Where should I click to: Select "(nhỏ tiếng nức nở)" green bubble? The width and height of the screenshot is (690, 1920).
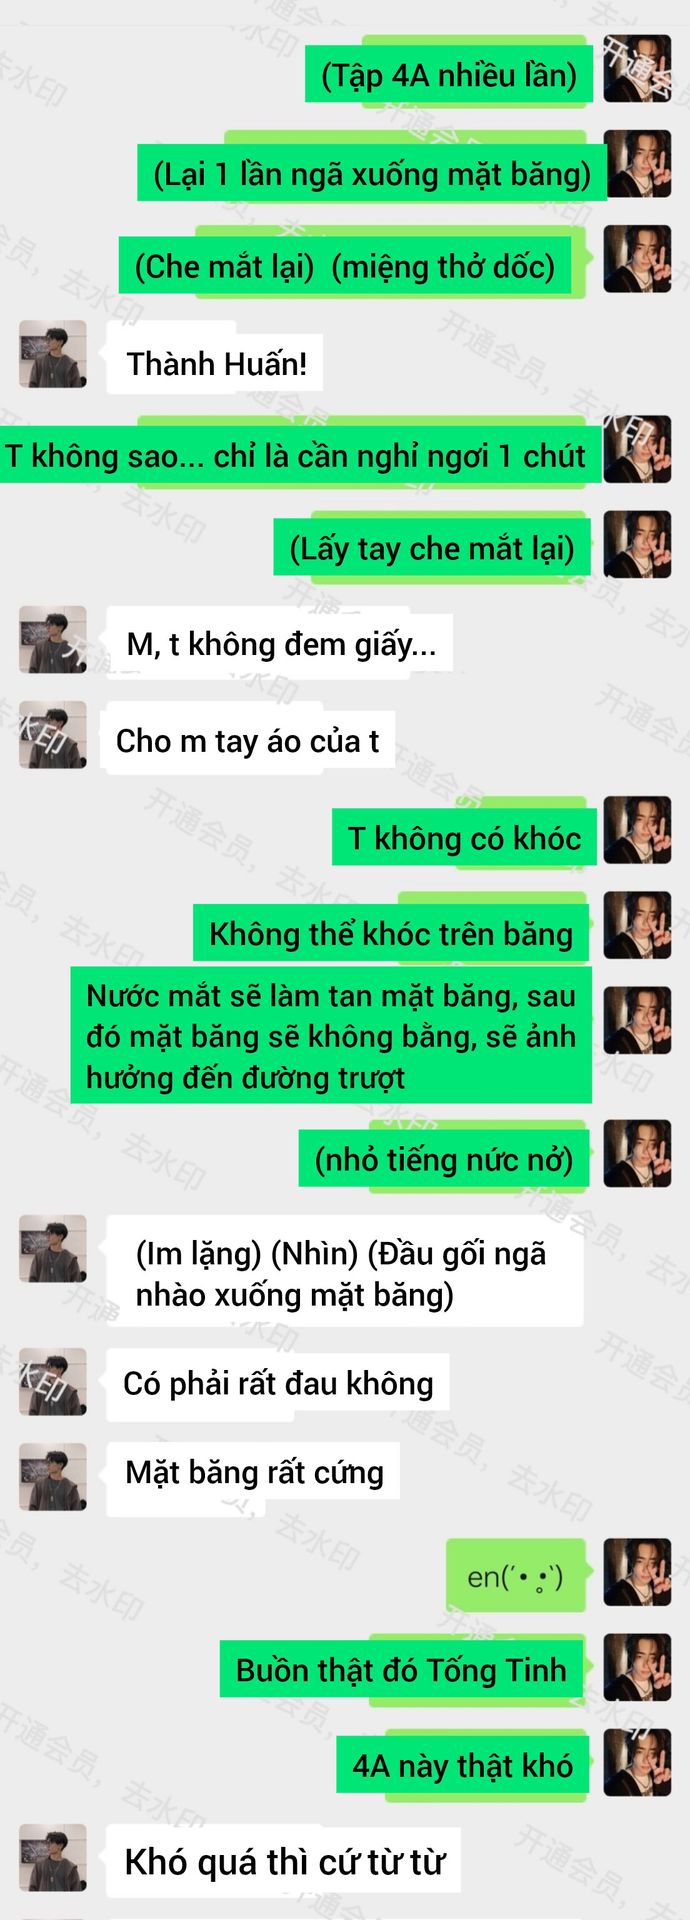click(x=443, y=1159)
